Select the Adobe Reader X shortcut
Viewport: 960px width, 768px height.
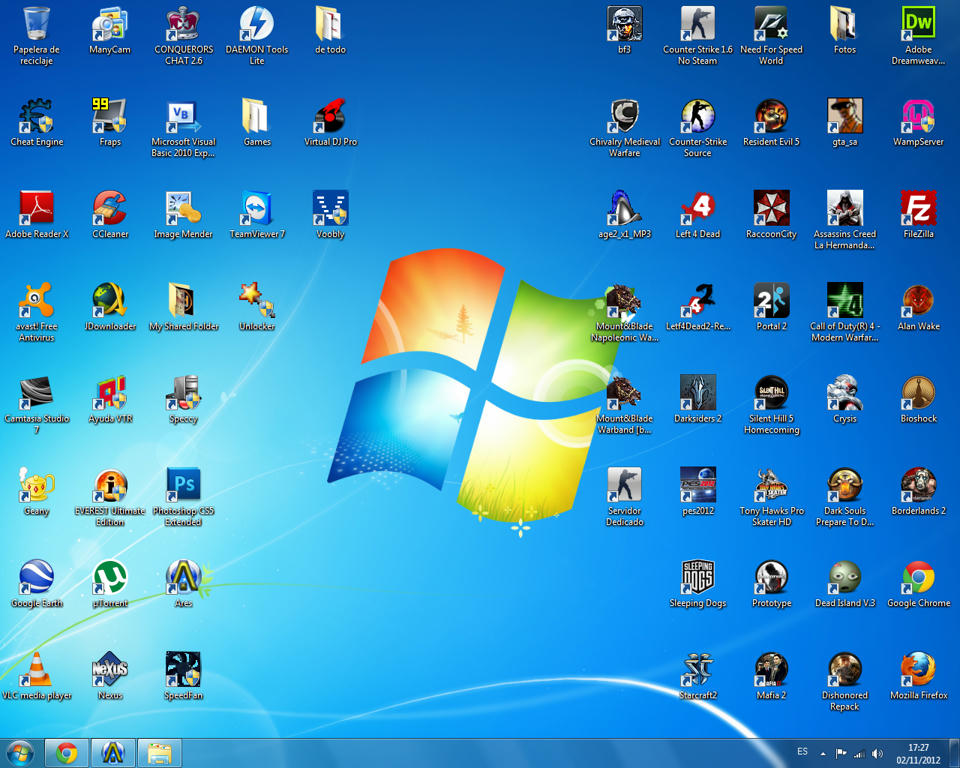click(x=36, y=208)
